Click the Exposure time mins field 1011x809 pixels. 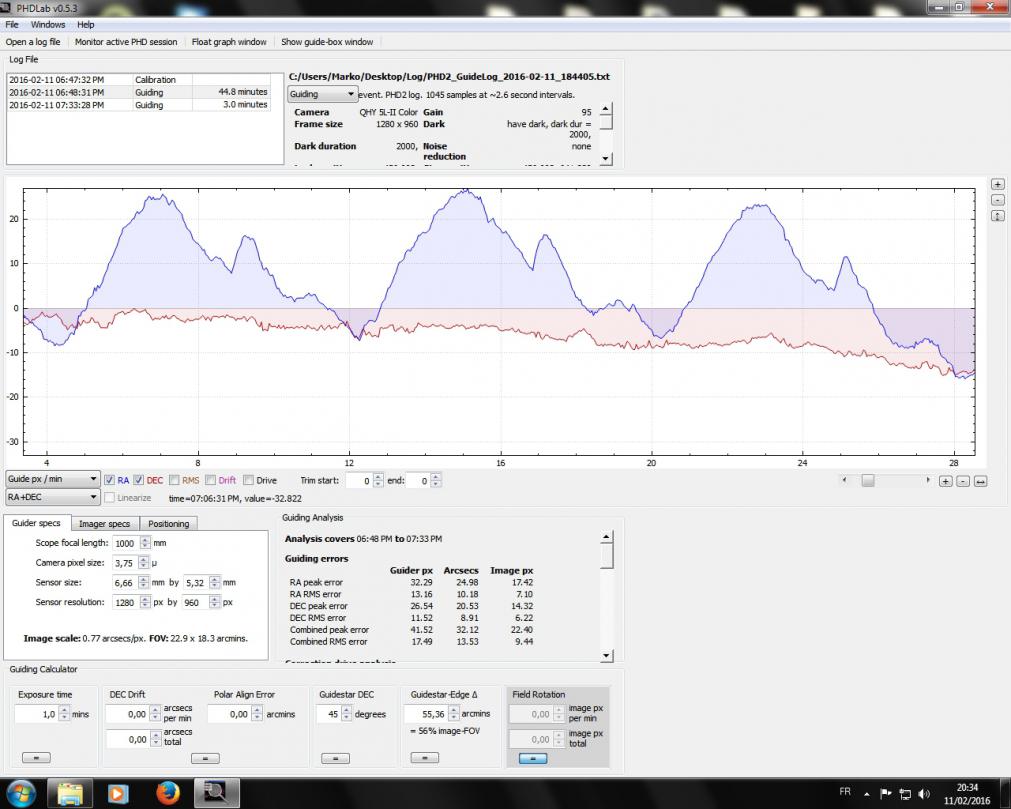point(37,714)
